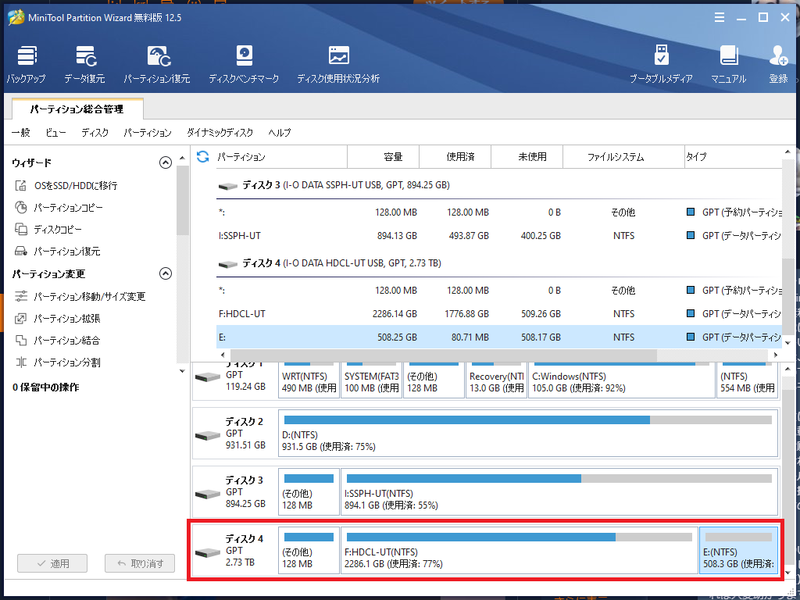Click the 適用 apply button
Viewport: 800px width, 600px height.
[53, 563]
